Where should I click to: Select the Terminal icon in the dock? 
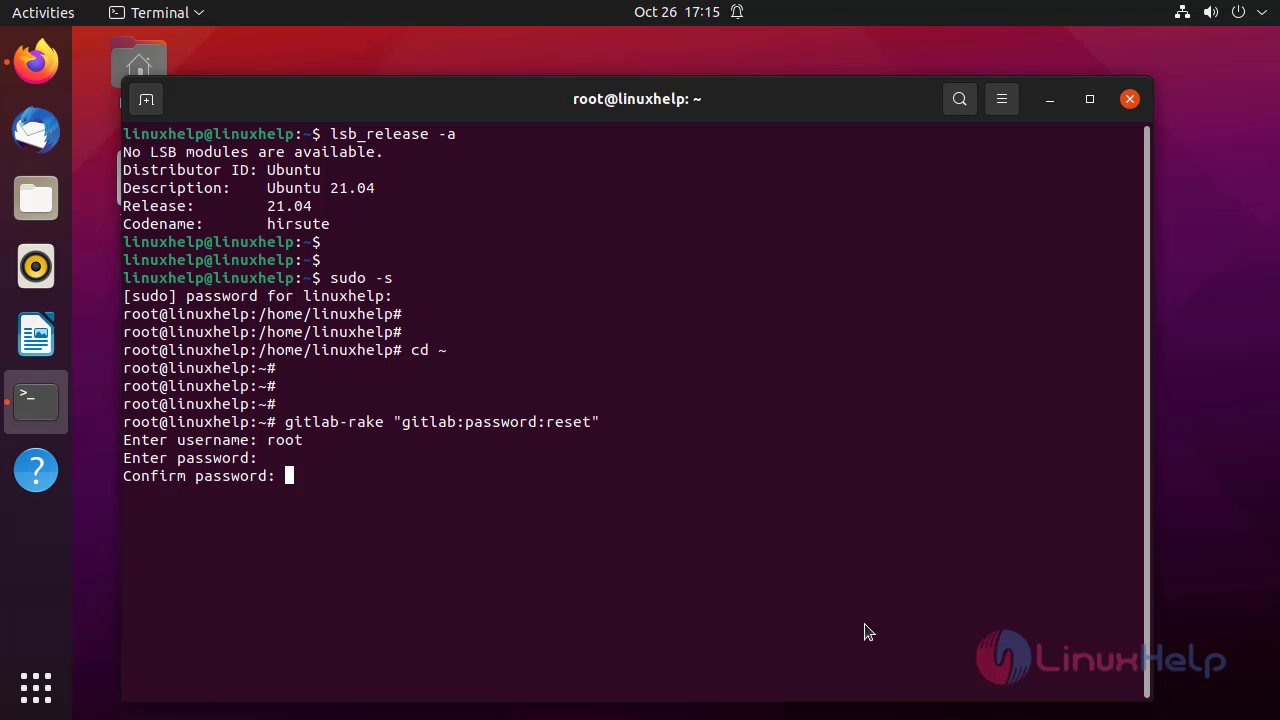click(x=36, y=402)
